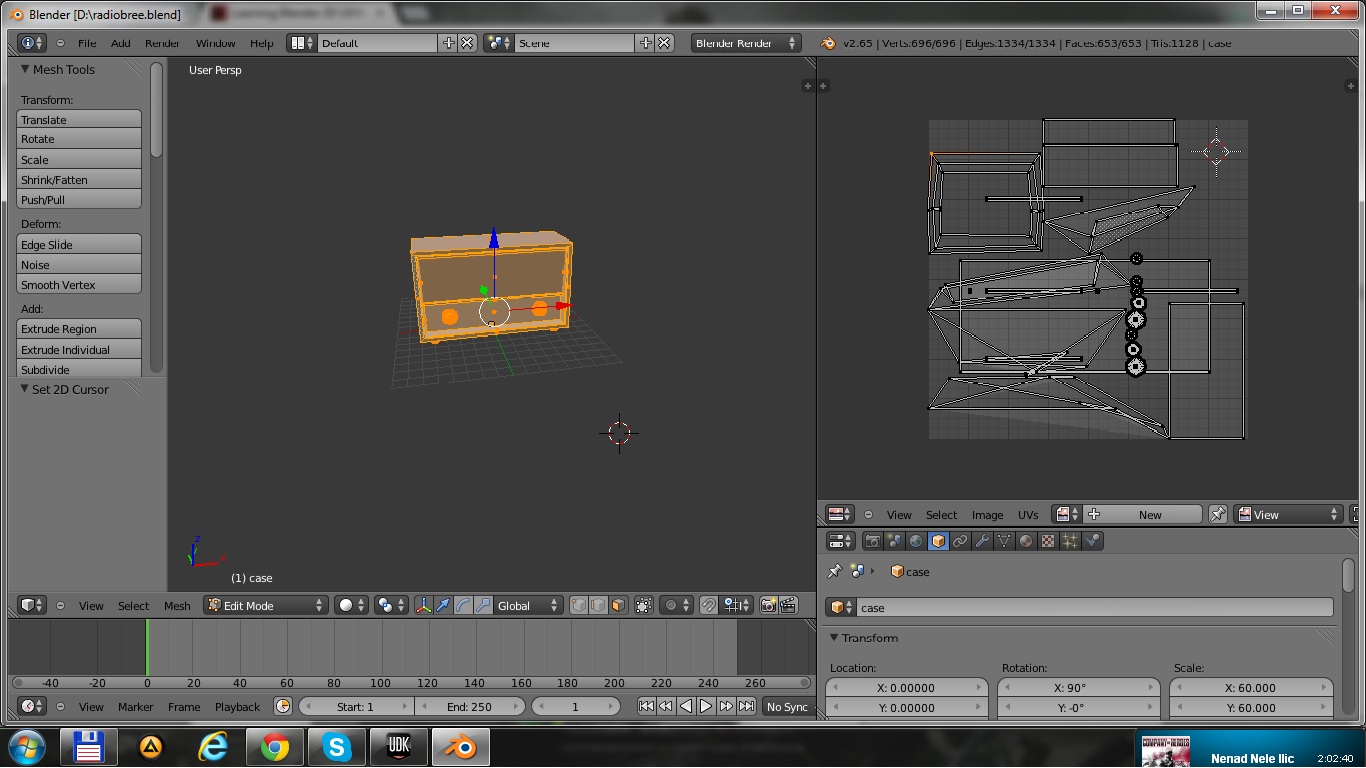The width and height of the screenshot is (1366, 768).
Task: Open proportional editing dropdown
Action: [x=677, y=605]
